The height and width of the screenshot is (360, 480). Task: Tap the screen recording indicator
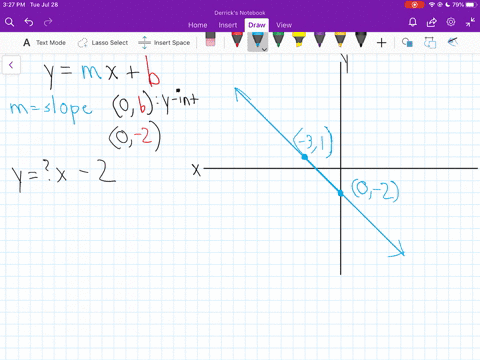pyautogui.click(x=414, y=5)
